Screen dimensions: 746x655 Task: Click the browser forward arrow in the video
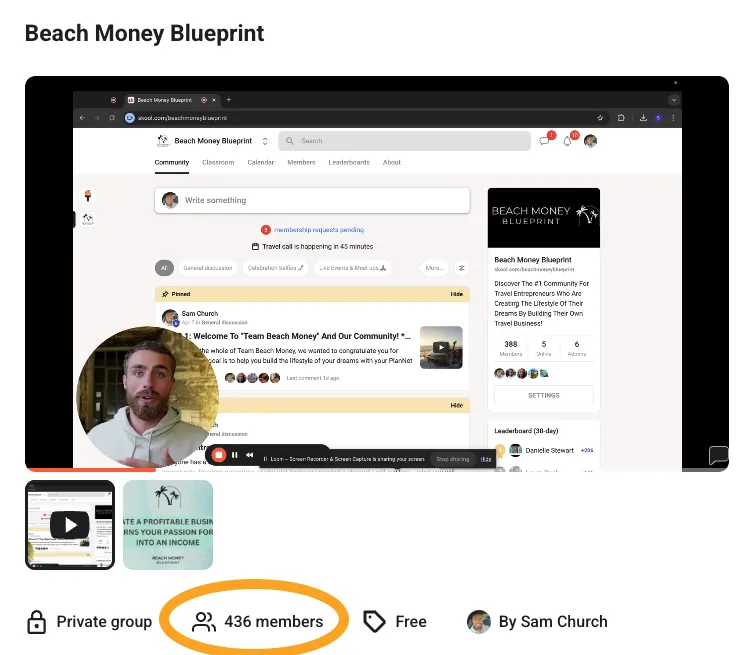click(x=97, y=118)
